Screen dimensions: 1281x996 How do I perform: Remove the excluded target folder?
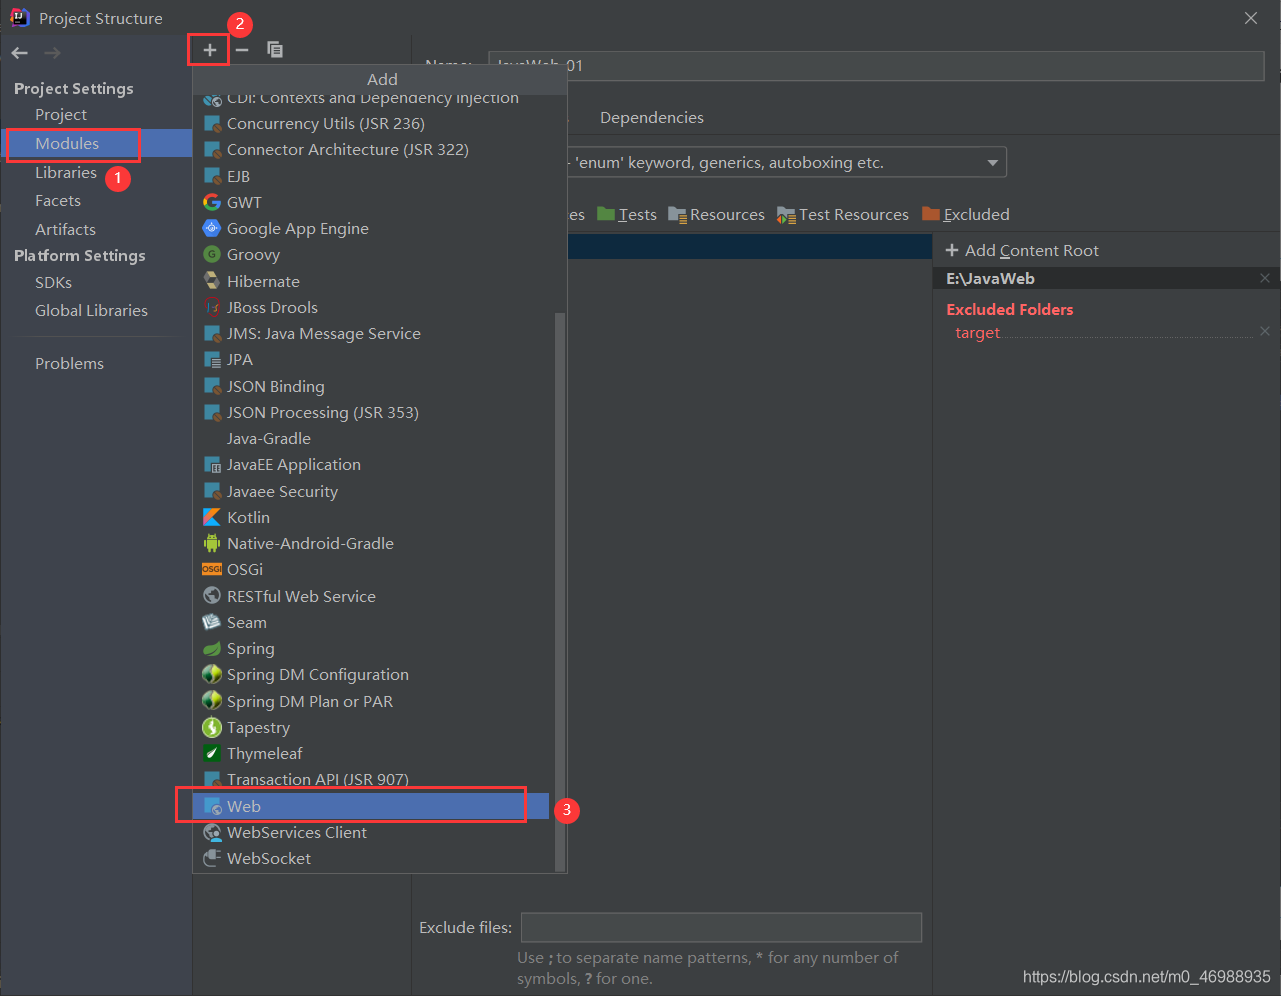coord(1265,331)
